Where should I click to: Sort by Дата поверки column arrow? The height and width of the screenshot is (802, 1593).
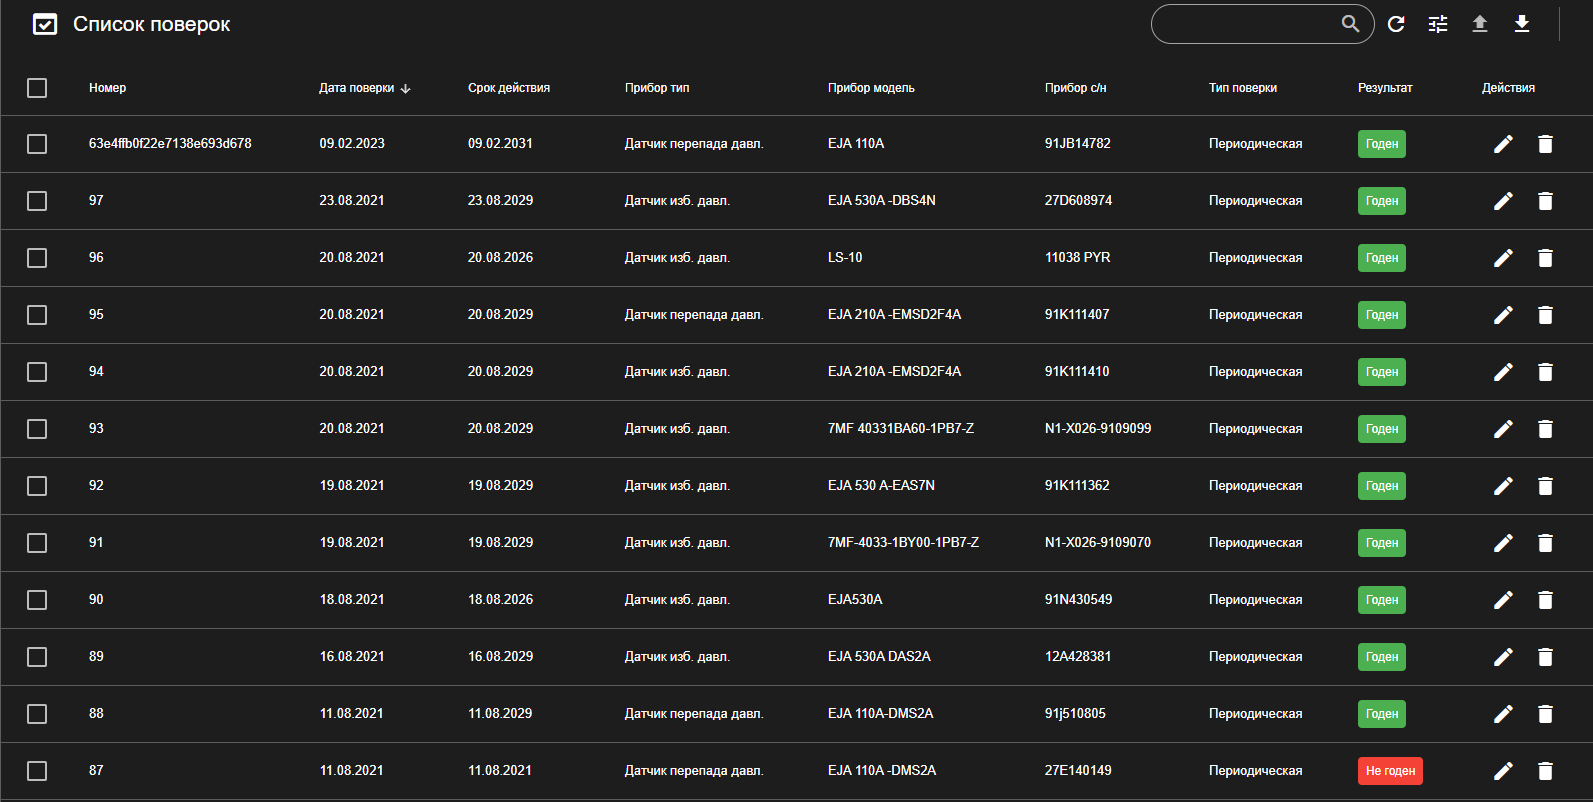click(405, 89)
